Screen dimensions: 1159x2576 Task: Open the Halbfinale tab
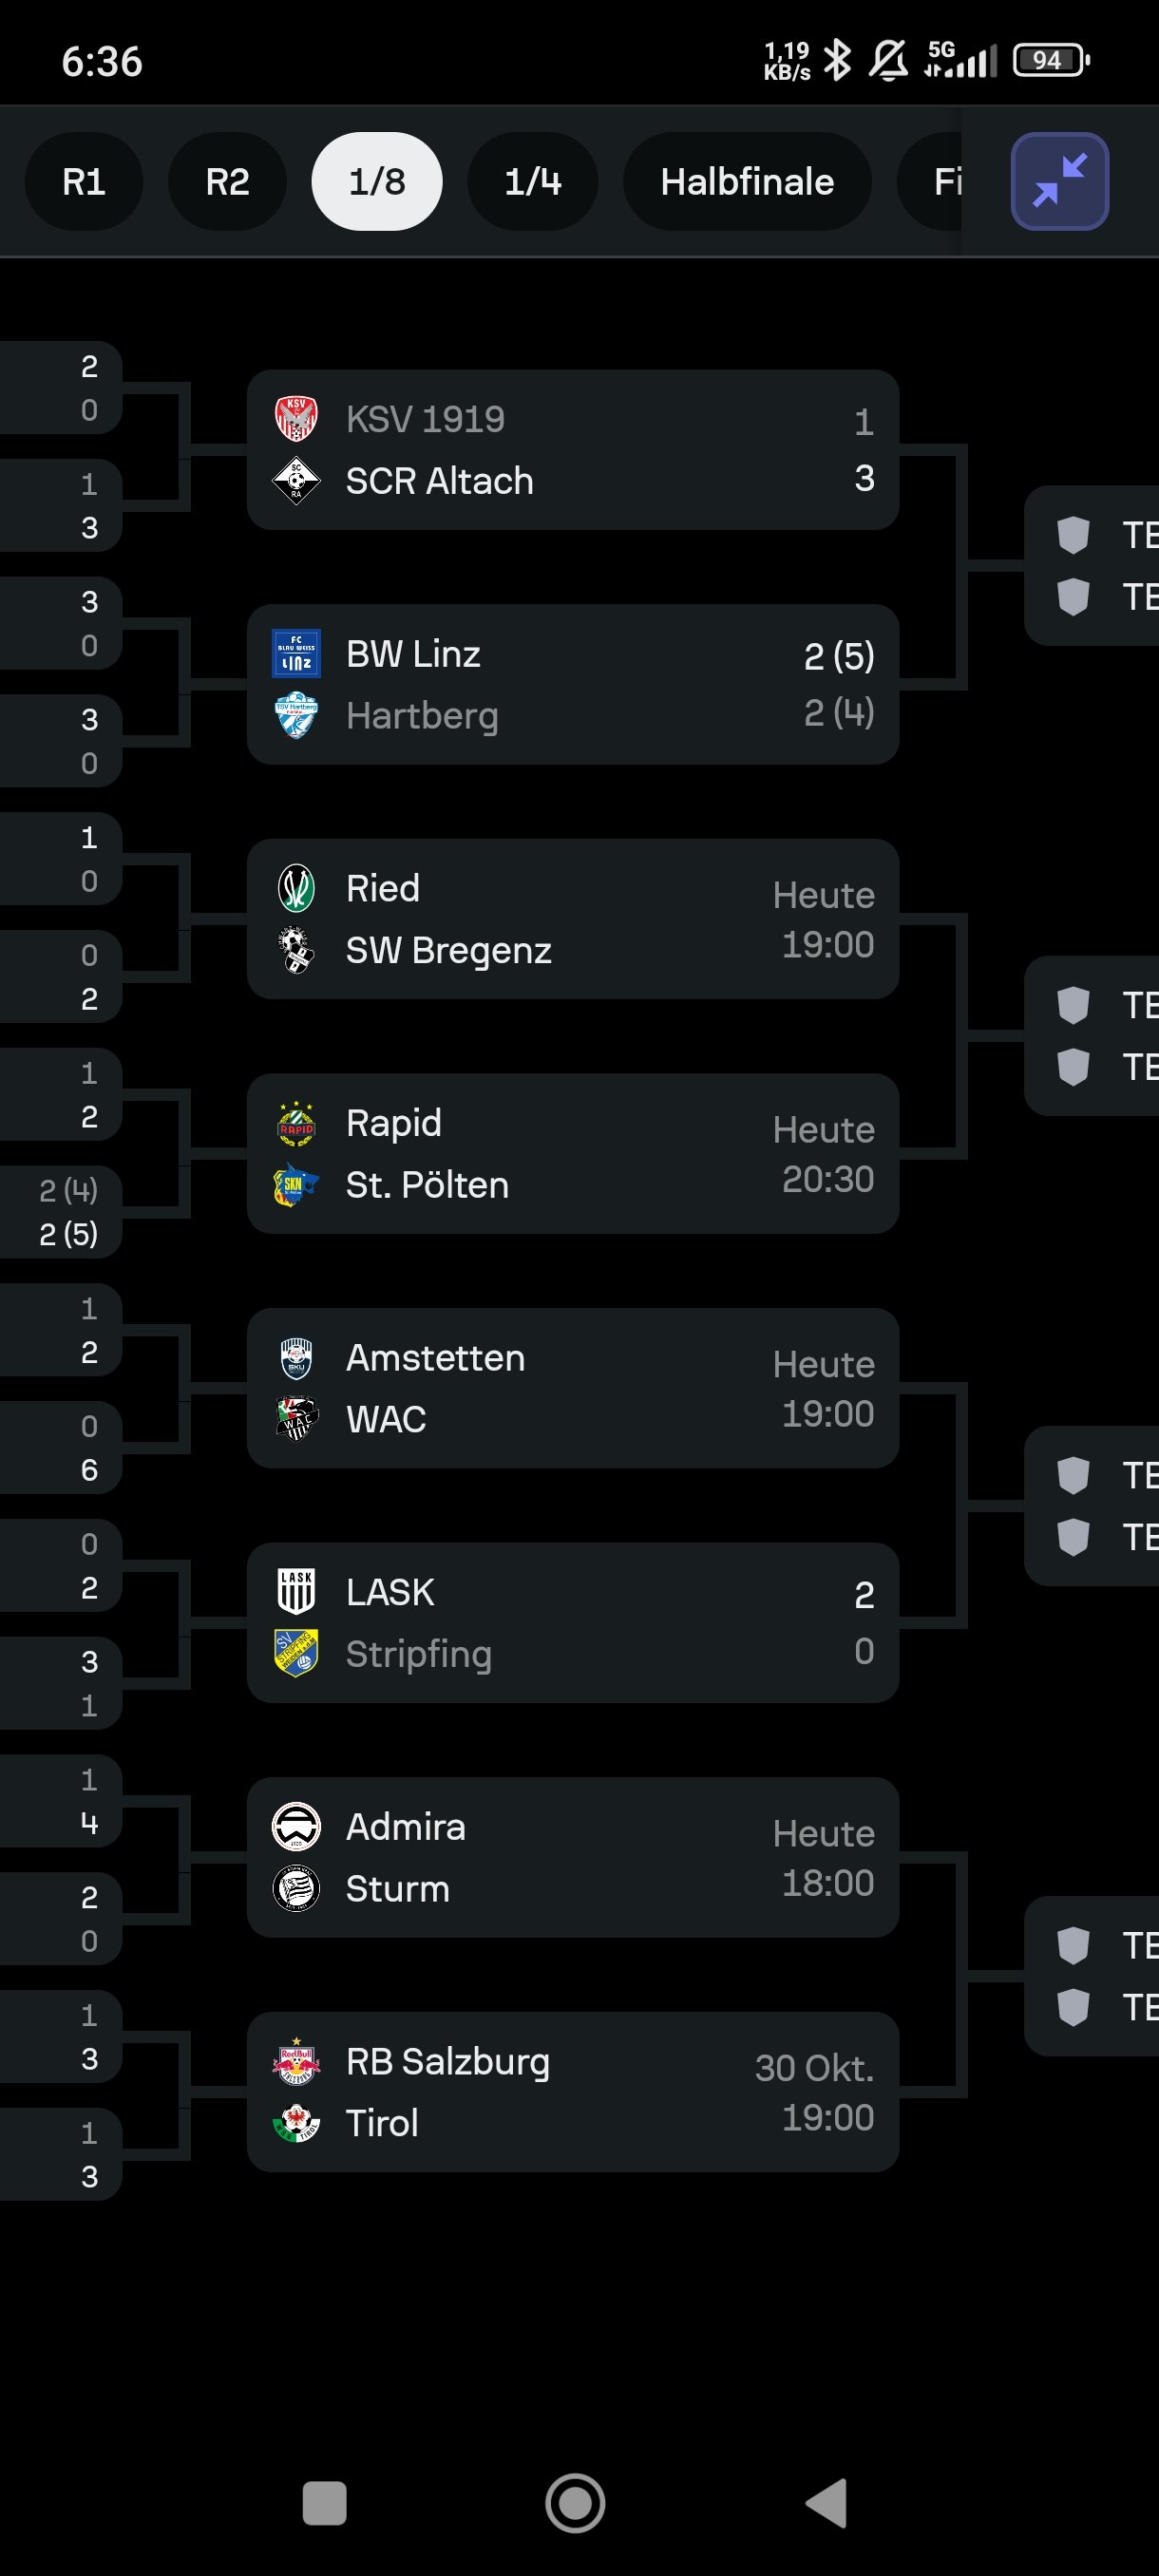746,181
